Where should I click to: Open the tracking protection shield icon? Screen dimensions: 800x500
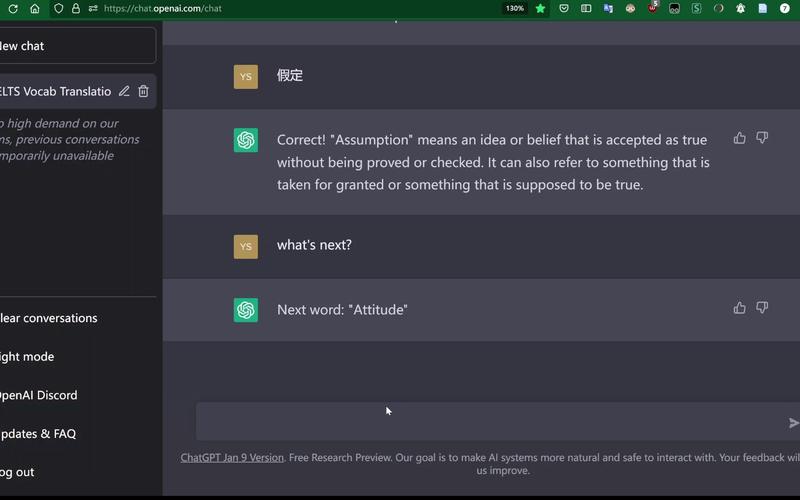tap(59, 9)
